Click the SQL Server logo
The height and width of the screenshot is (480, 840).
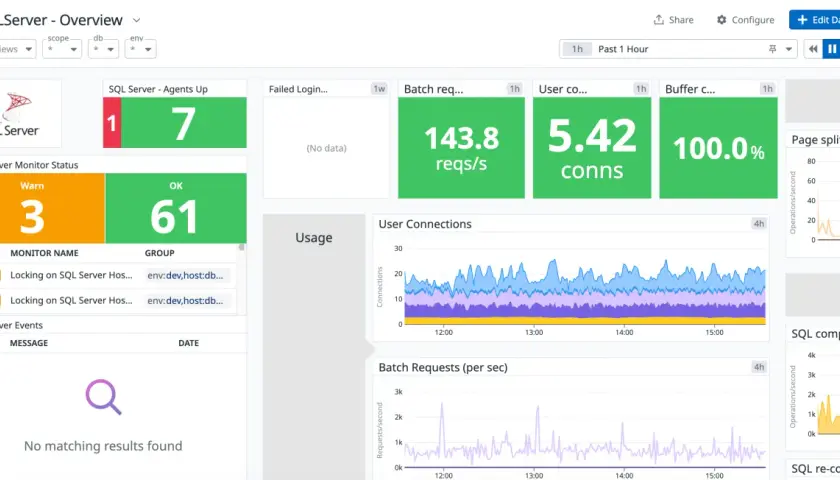[20, 114]
